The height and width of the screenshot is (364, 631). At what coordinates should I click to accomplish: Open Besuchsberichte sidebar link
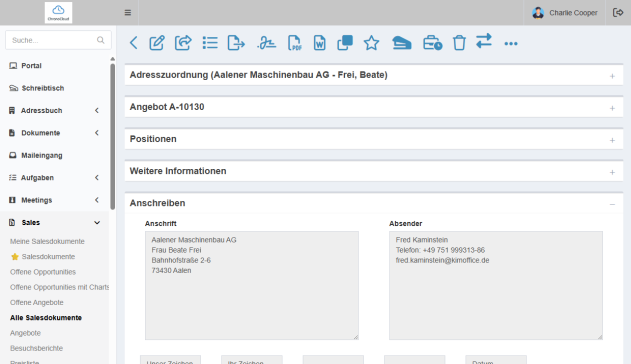(36, 348)
